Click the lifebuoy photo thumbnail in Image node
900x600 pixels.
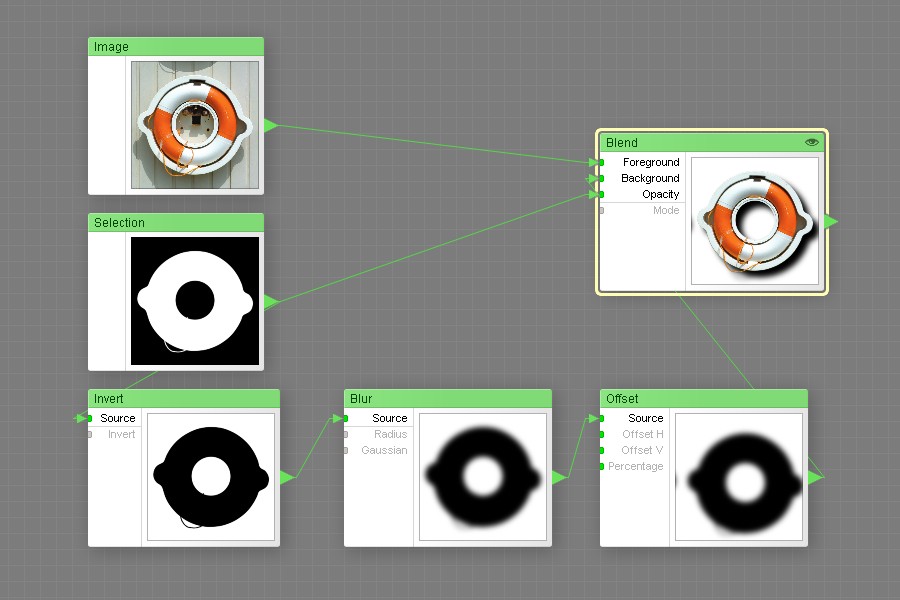[x=195, y=125]
